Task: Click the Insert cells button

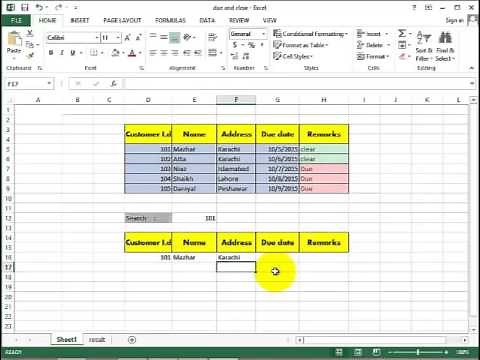Action: click(x=369, y=34)
